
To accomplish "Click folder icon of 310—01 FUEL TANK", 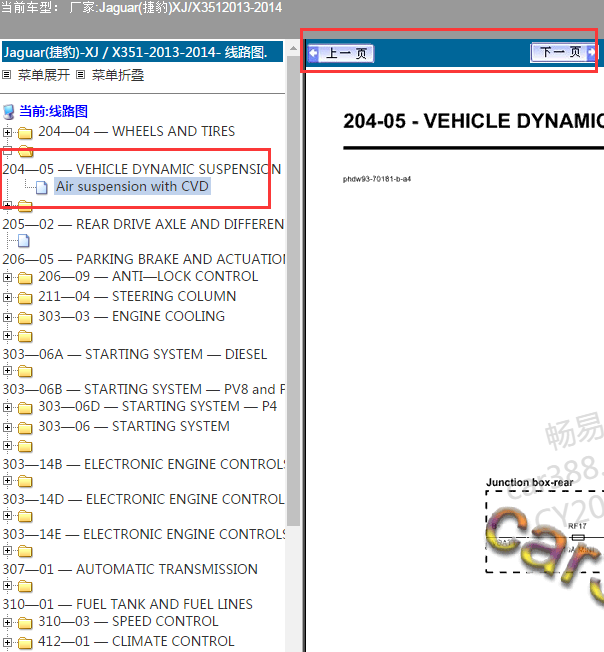I will click(x=25, y=586).
